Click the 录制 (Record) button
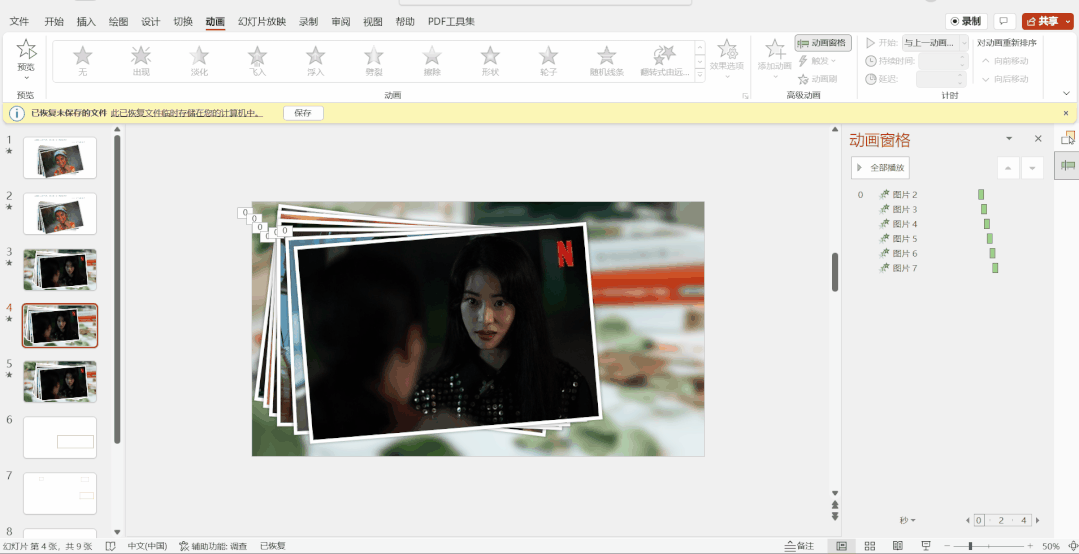The width and height of the screenshot is (1079, 554). 966,21
